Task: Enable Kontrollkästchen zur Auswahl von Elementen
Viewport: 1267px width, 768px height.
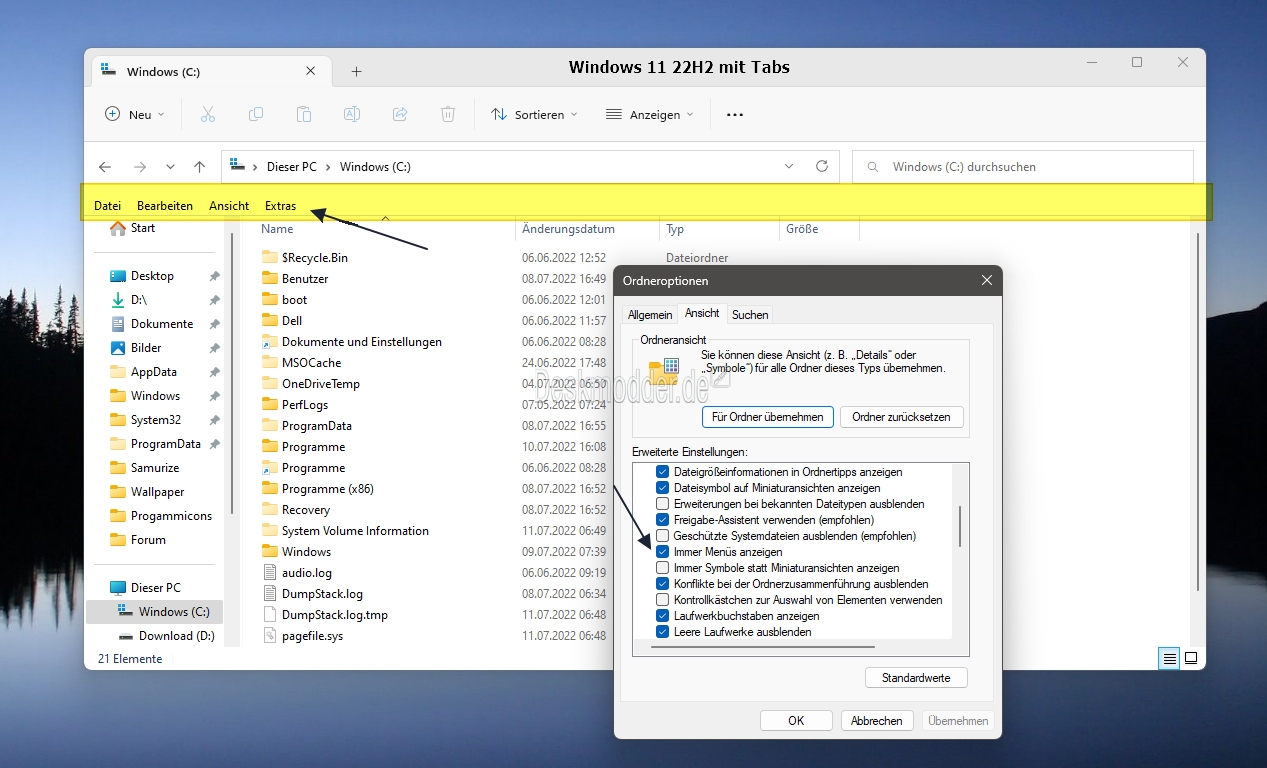Action: [x=662, y=600]
